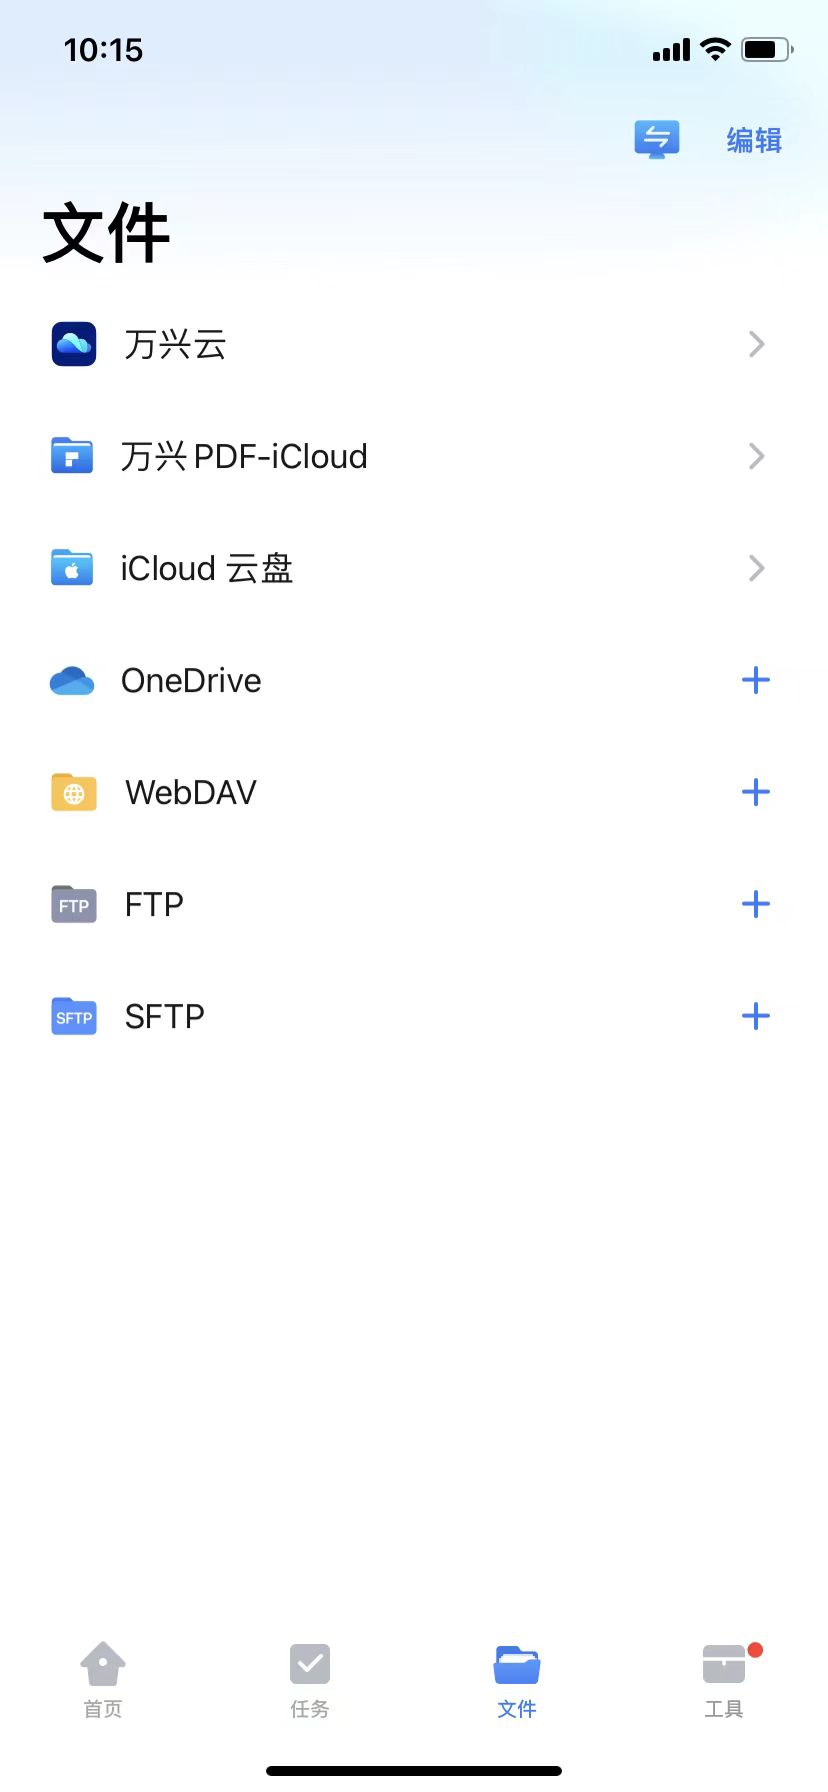This screenshot has height=1792, width=828.
Task: Expand 万兴PDF-iCloud with its chevron arrow
Action: point(756,456)
